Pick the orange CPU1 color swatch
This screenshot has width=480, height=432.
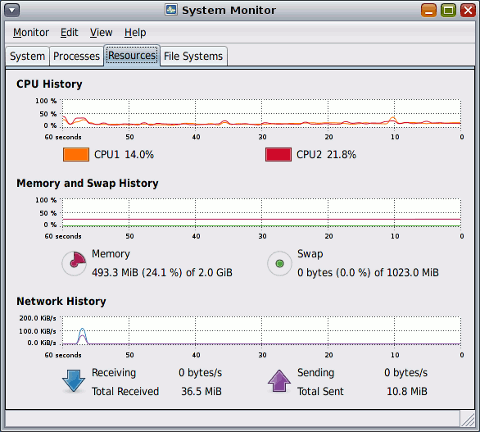coord(76,155)
